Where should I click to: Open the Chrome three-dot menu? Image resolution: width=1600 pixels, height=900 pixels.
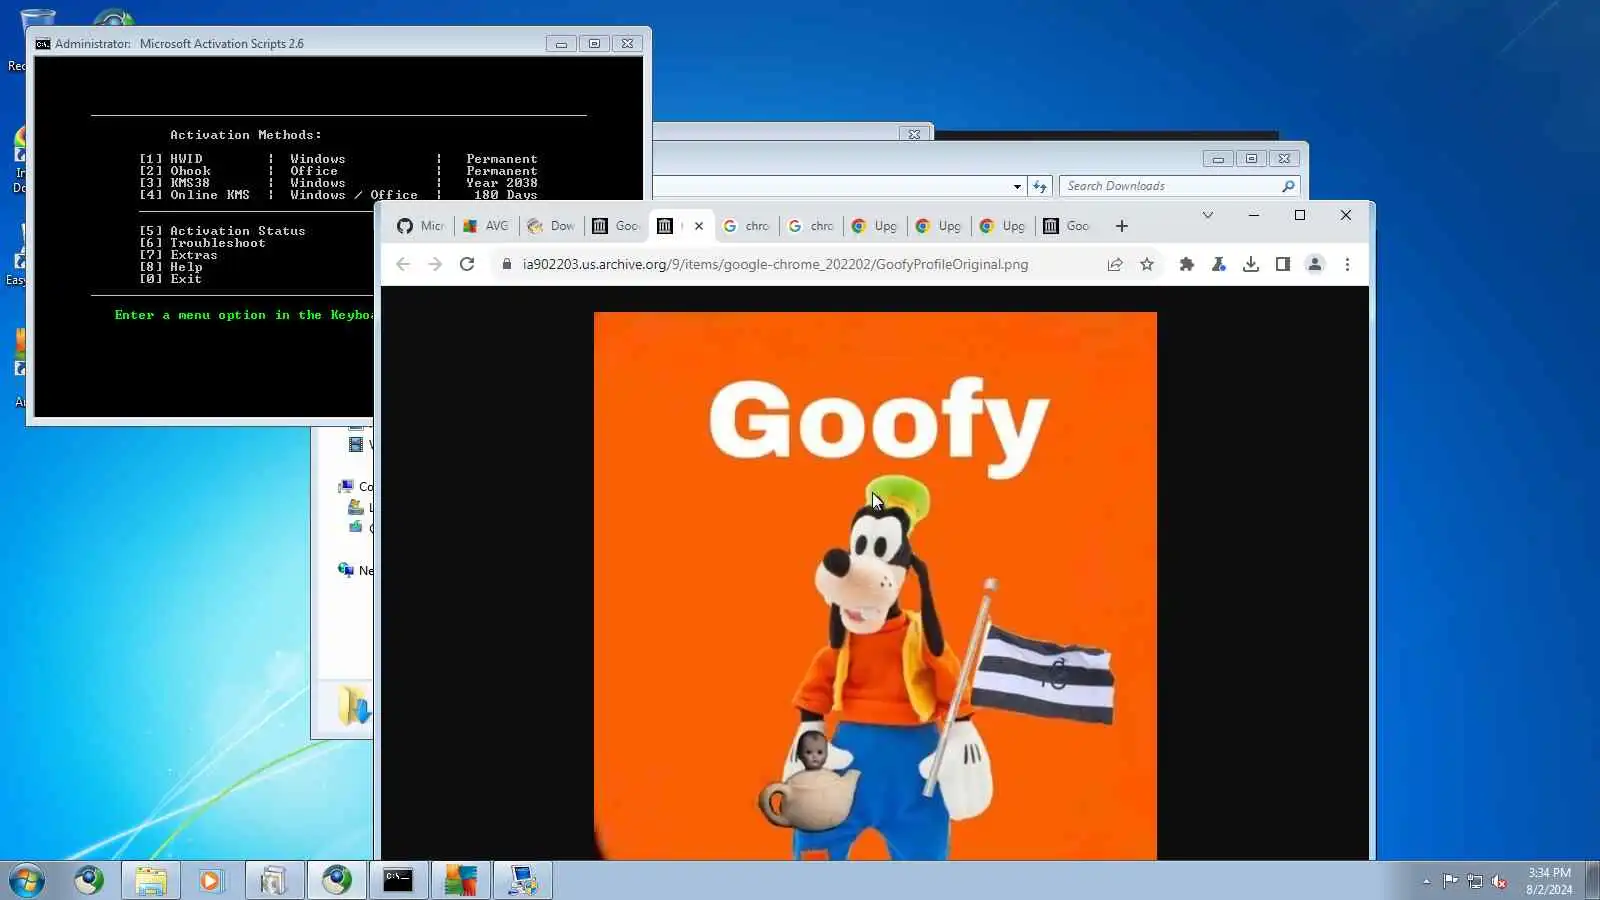click(1347, 264)
